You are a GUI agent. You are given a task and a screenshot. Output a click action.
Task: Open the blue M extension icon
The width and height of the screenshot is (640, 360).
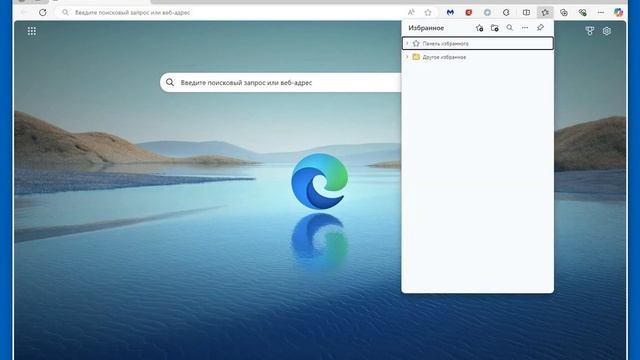pos(450,13)
